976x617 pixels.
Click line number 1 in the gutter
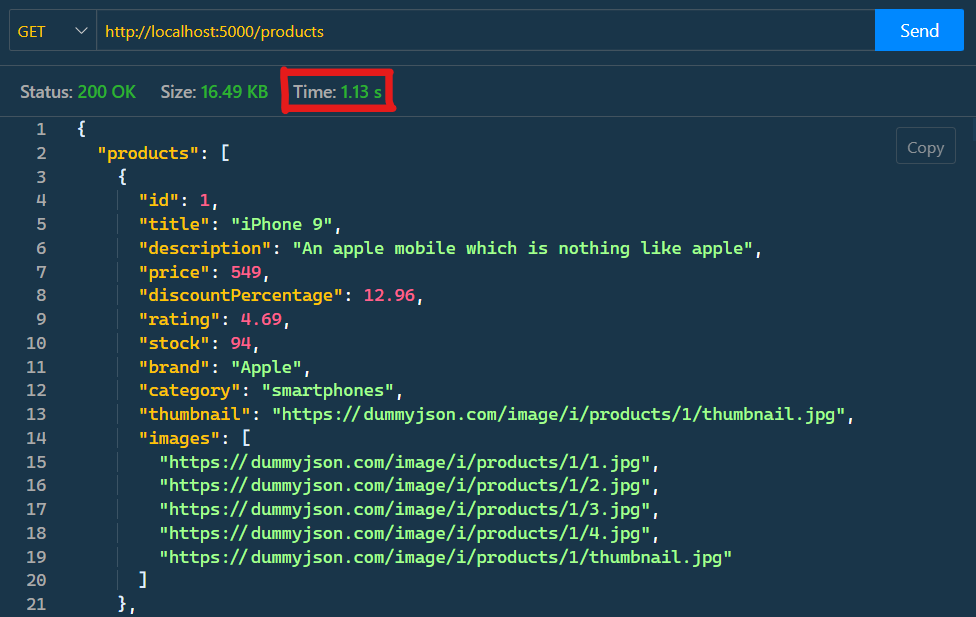41,128
